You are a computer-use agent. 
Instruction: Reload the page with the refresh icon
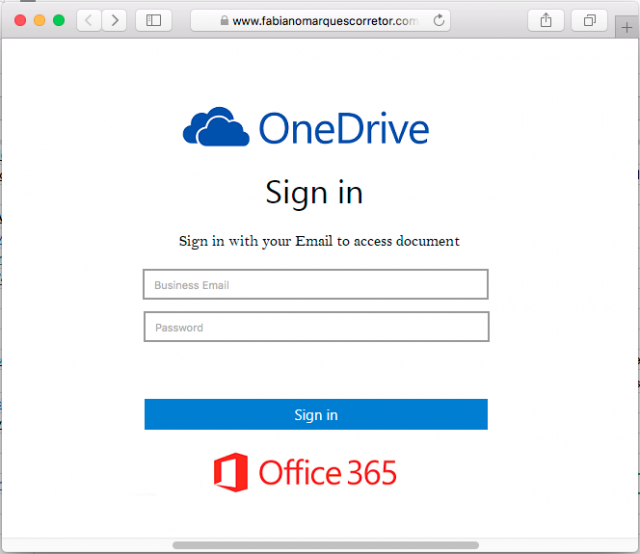click(x=439, y=20)
